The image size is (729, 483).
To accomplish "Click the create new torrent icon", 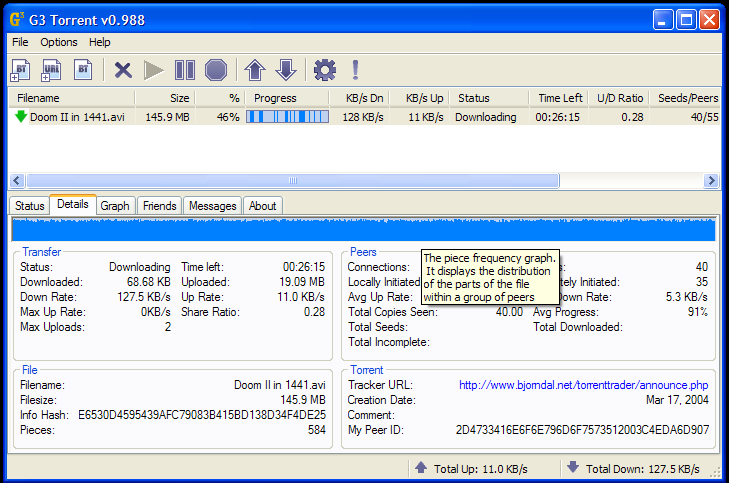I will point(84,70).
